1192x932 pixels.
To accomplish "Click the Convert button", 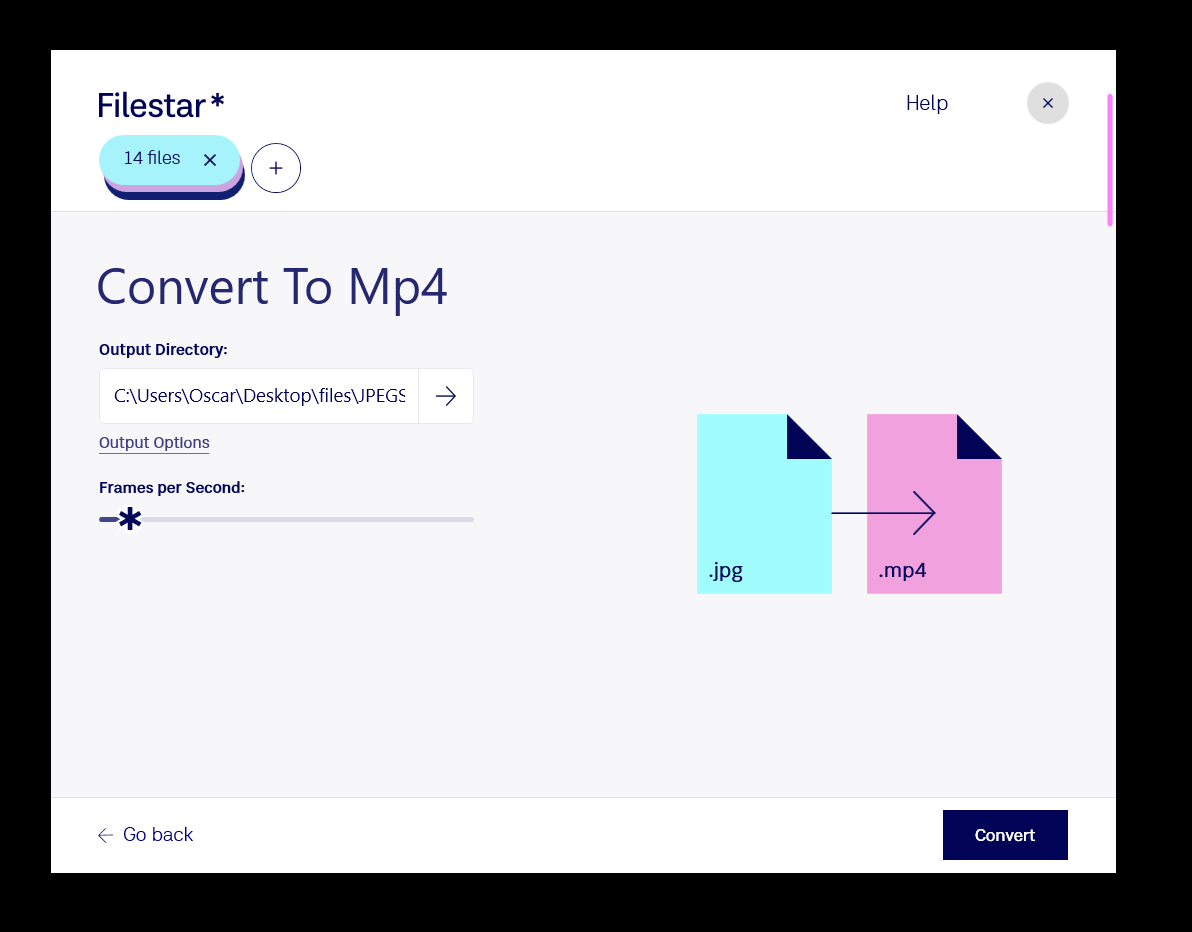I will click(x=1005, y=835).
